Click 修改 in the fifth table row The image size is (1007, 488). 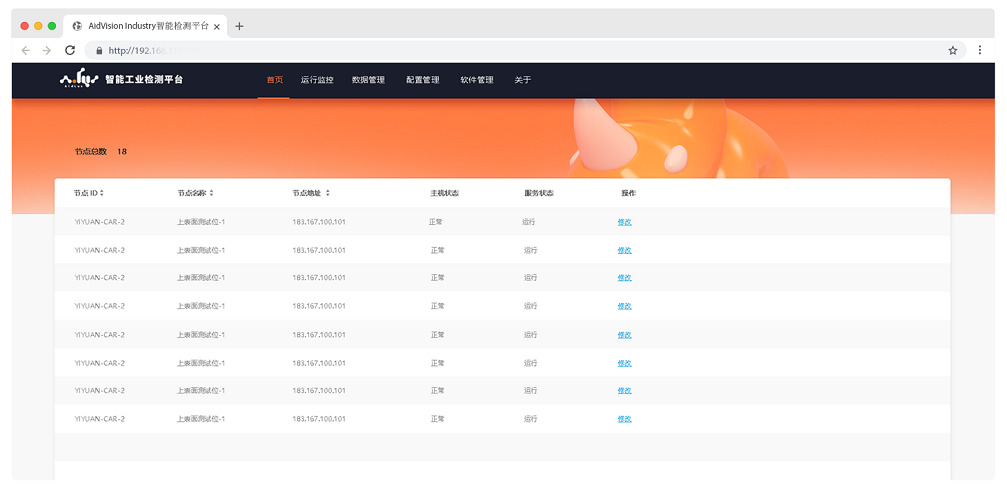click(x=624, y=335)
